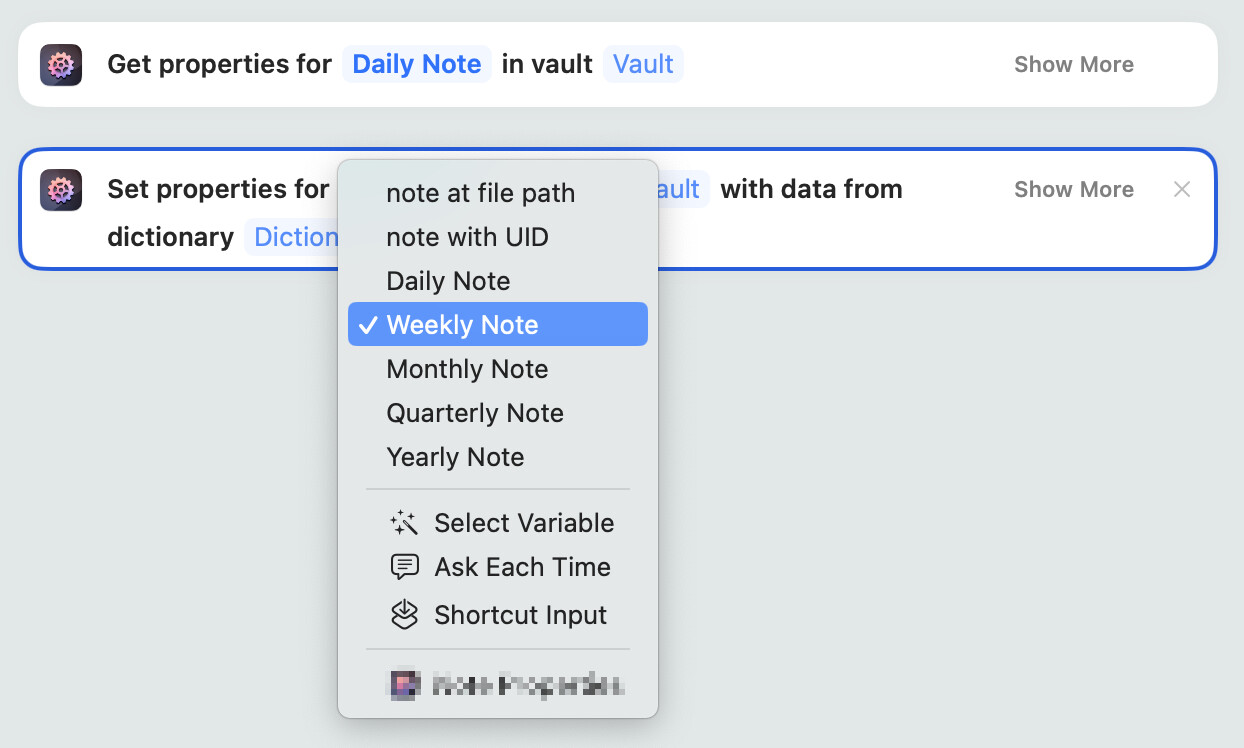This screenshot has width=1244, height=748.
Task: Click the Dictionary variable token
Action: (292, 237)
